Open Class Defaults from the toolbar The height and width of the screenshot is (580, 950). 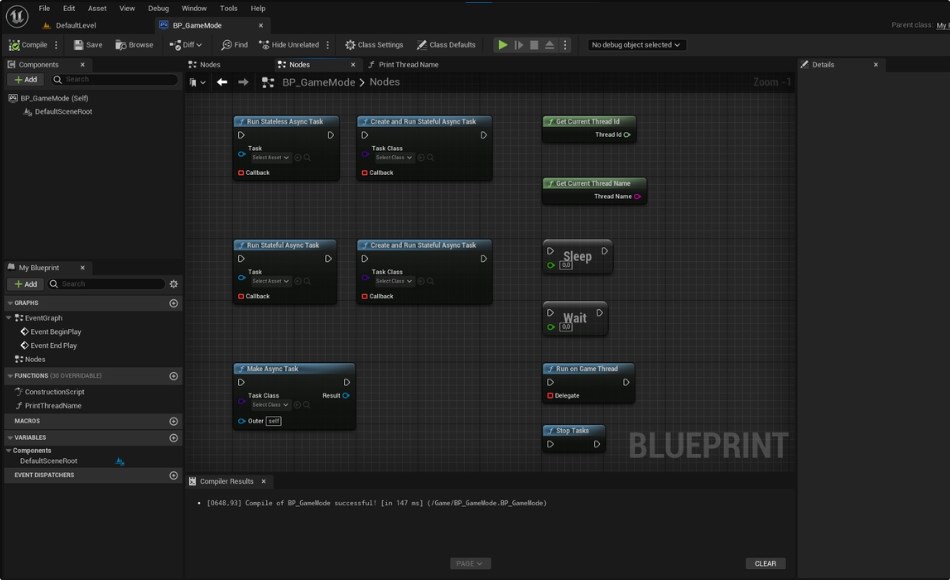click(447, 44)
